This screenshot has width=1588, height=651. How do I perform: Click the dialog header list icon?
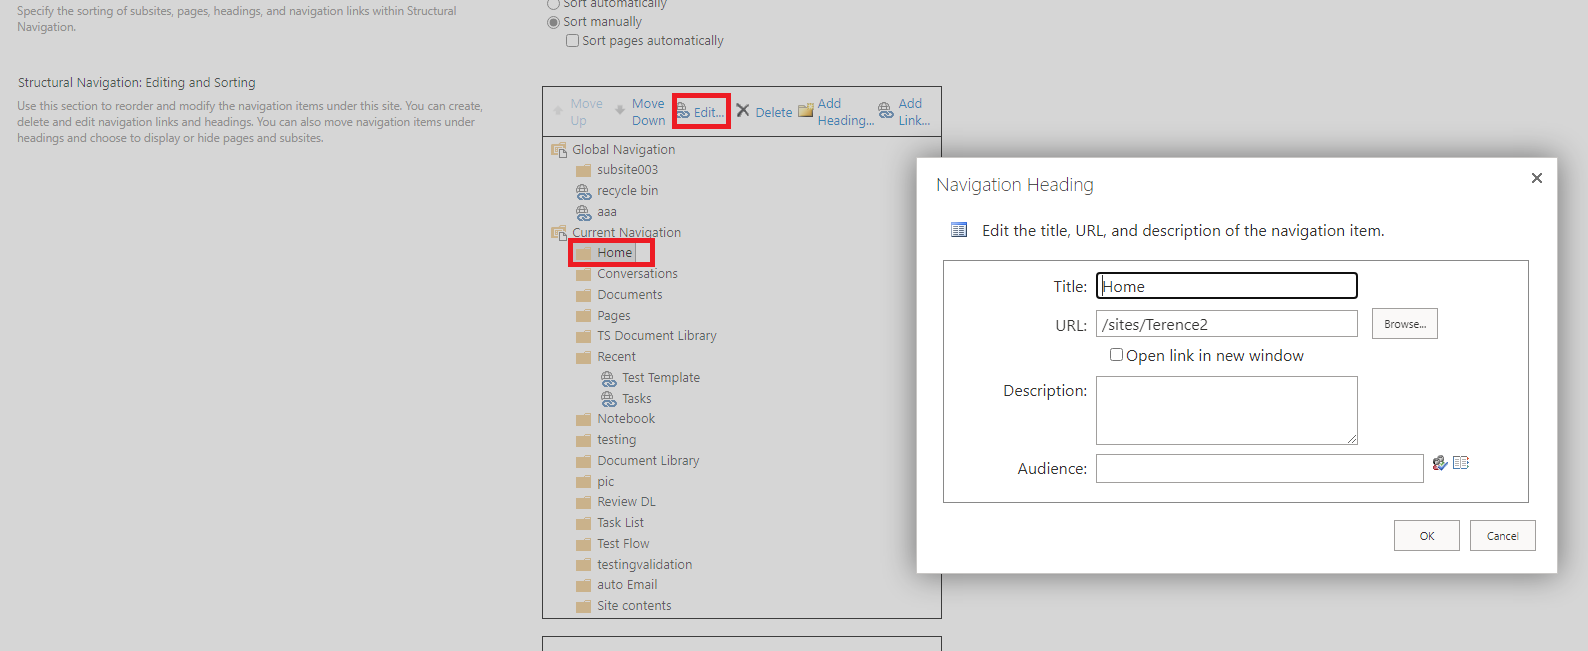(x=959, y=230)
